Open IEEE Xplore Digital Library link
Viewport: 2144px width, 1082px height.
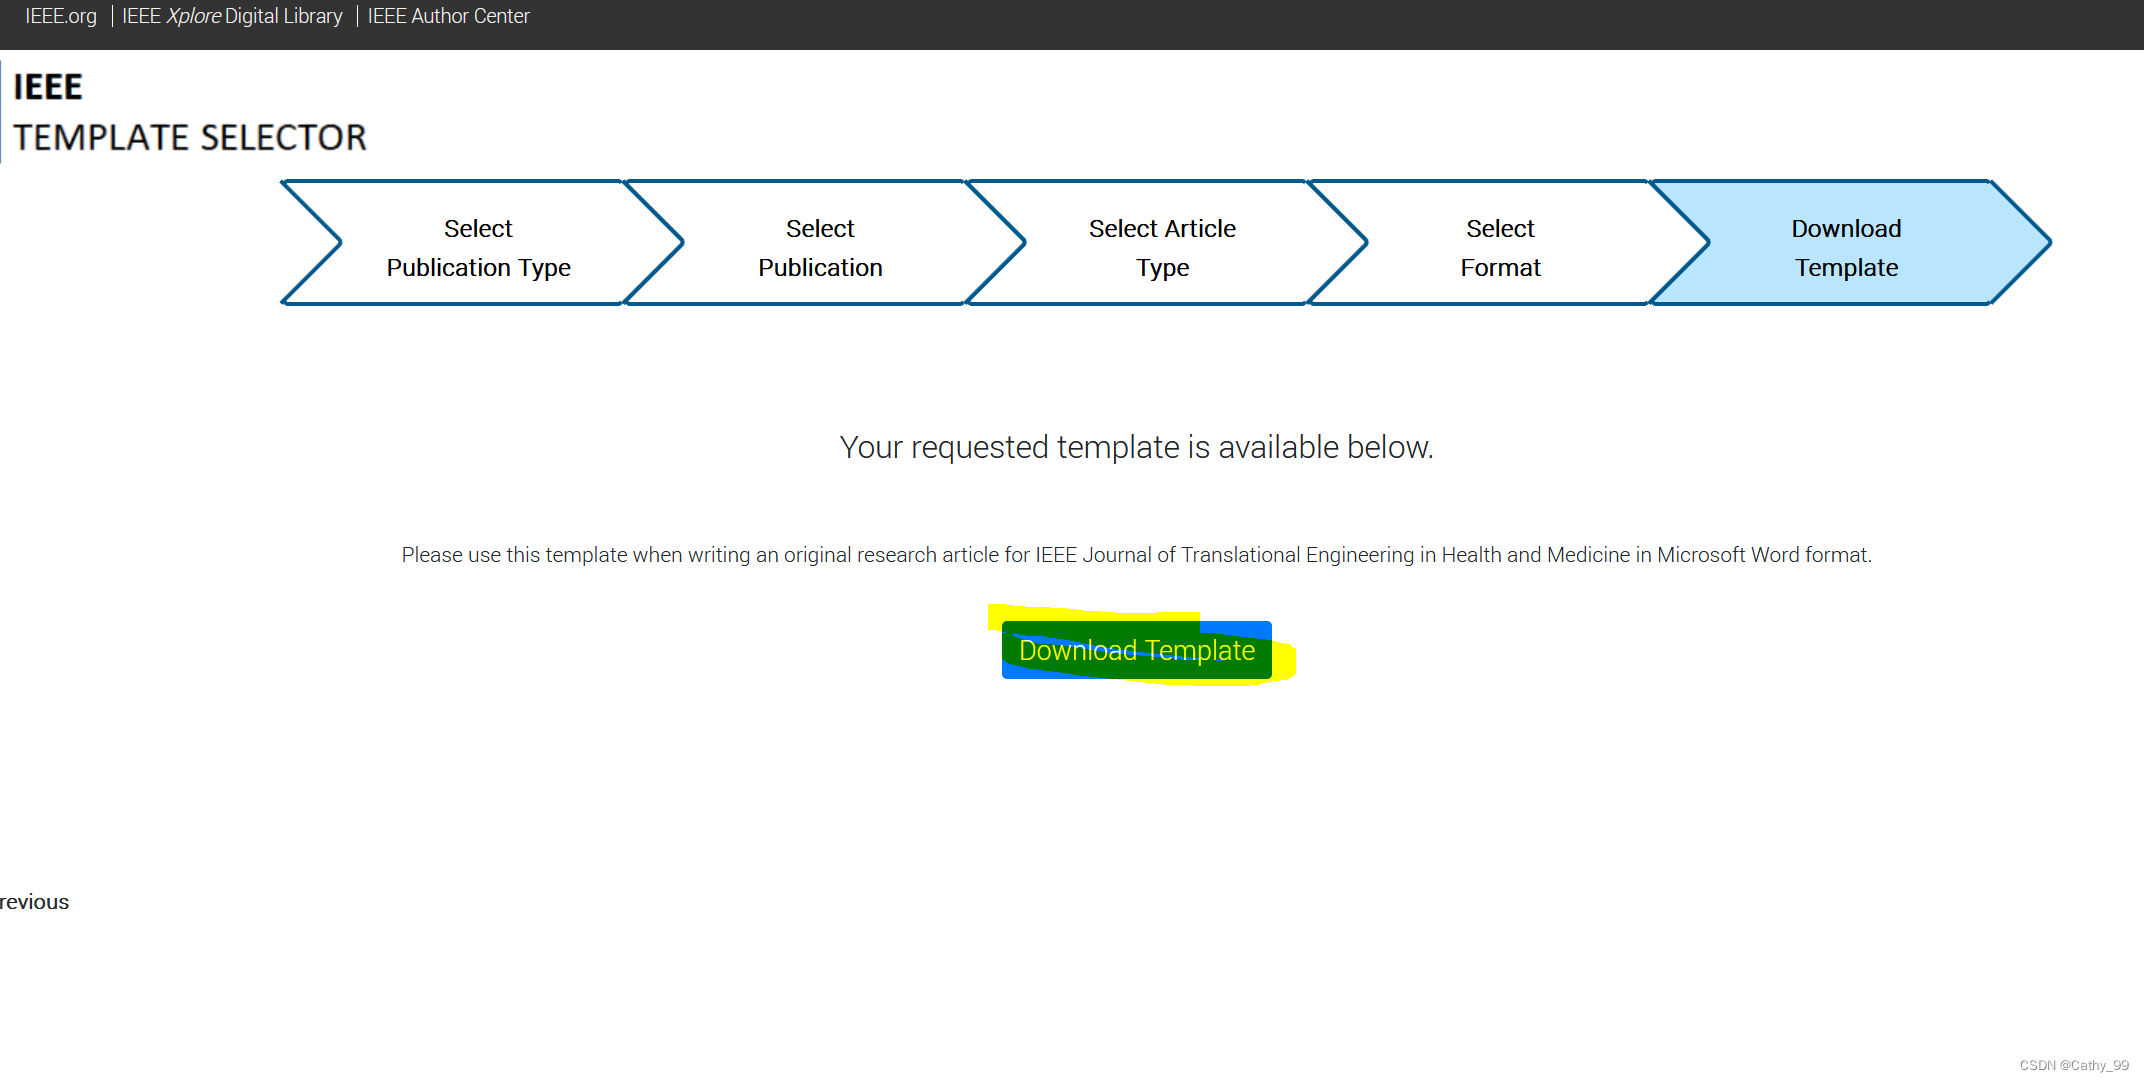click(x=232, y=16)
